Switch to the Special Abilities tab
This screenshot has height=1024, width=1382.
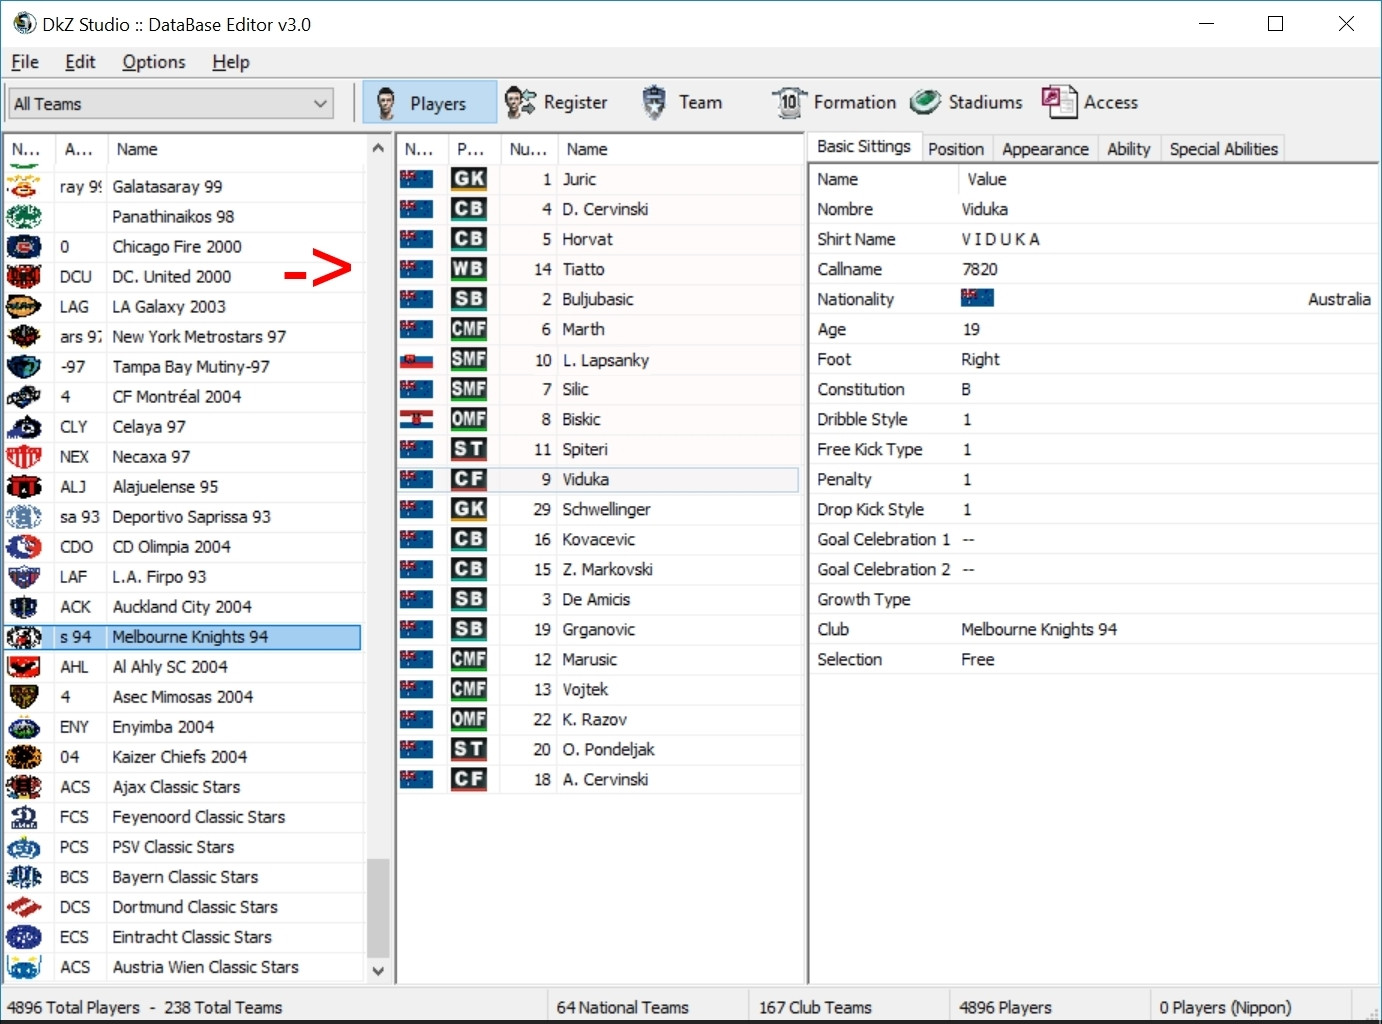(x=1224, y=149)
